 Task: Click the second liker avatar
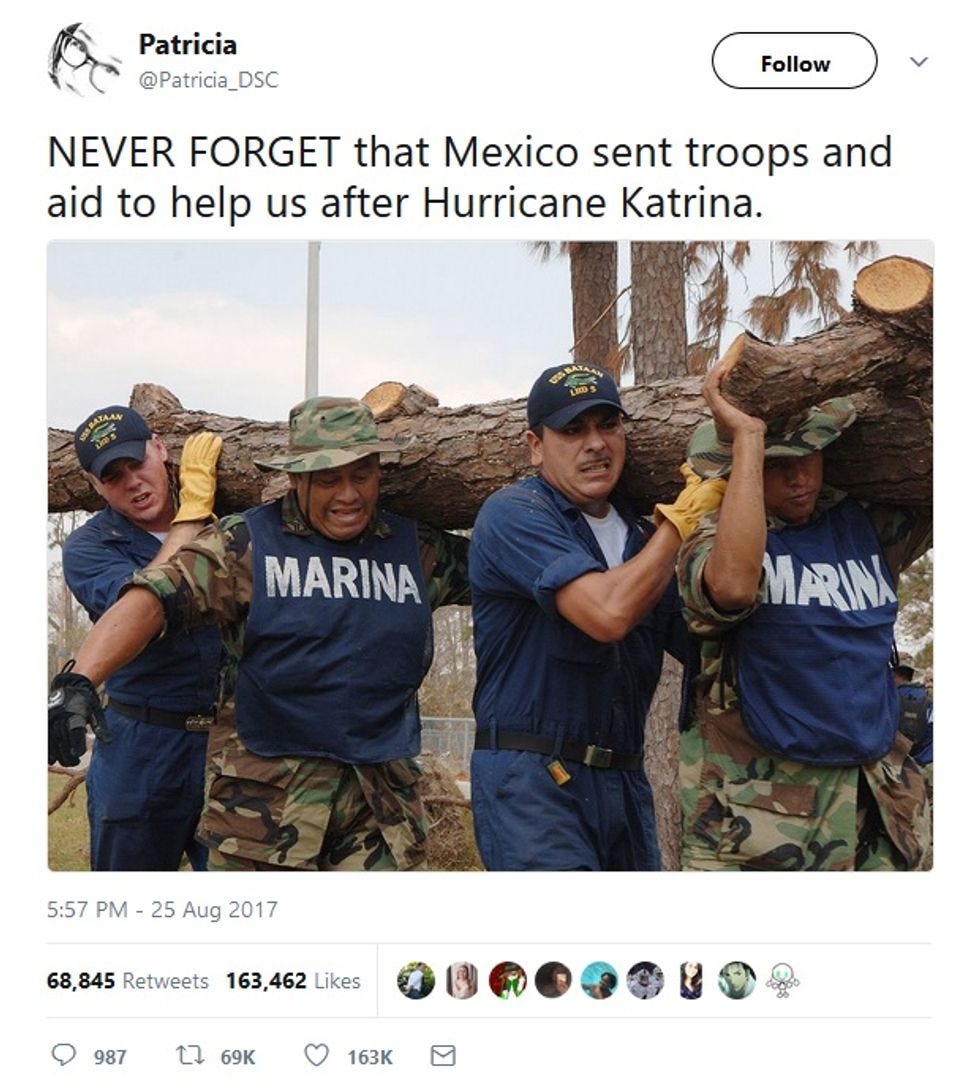[x=462, y=981]
